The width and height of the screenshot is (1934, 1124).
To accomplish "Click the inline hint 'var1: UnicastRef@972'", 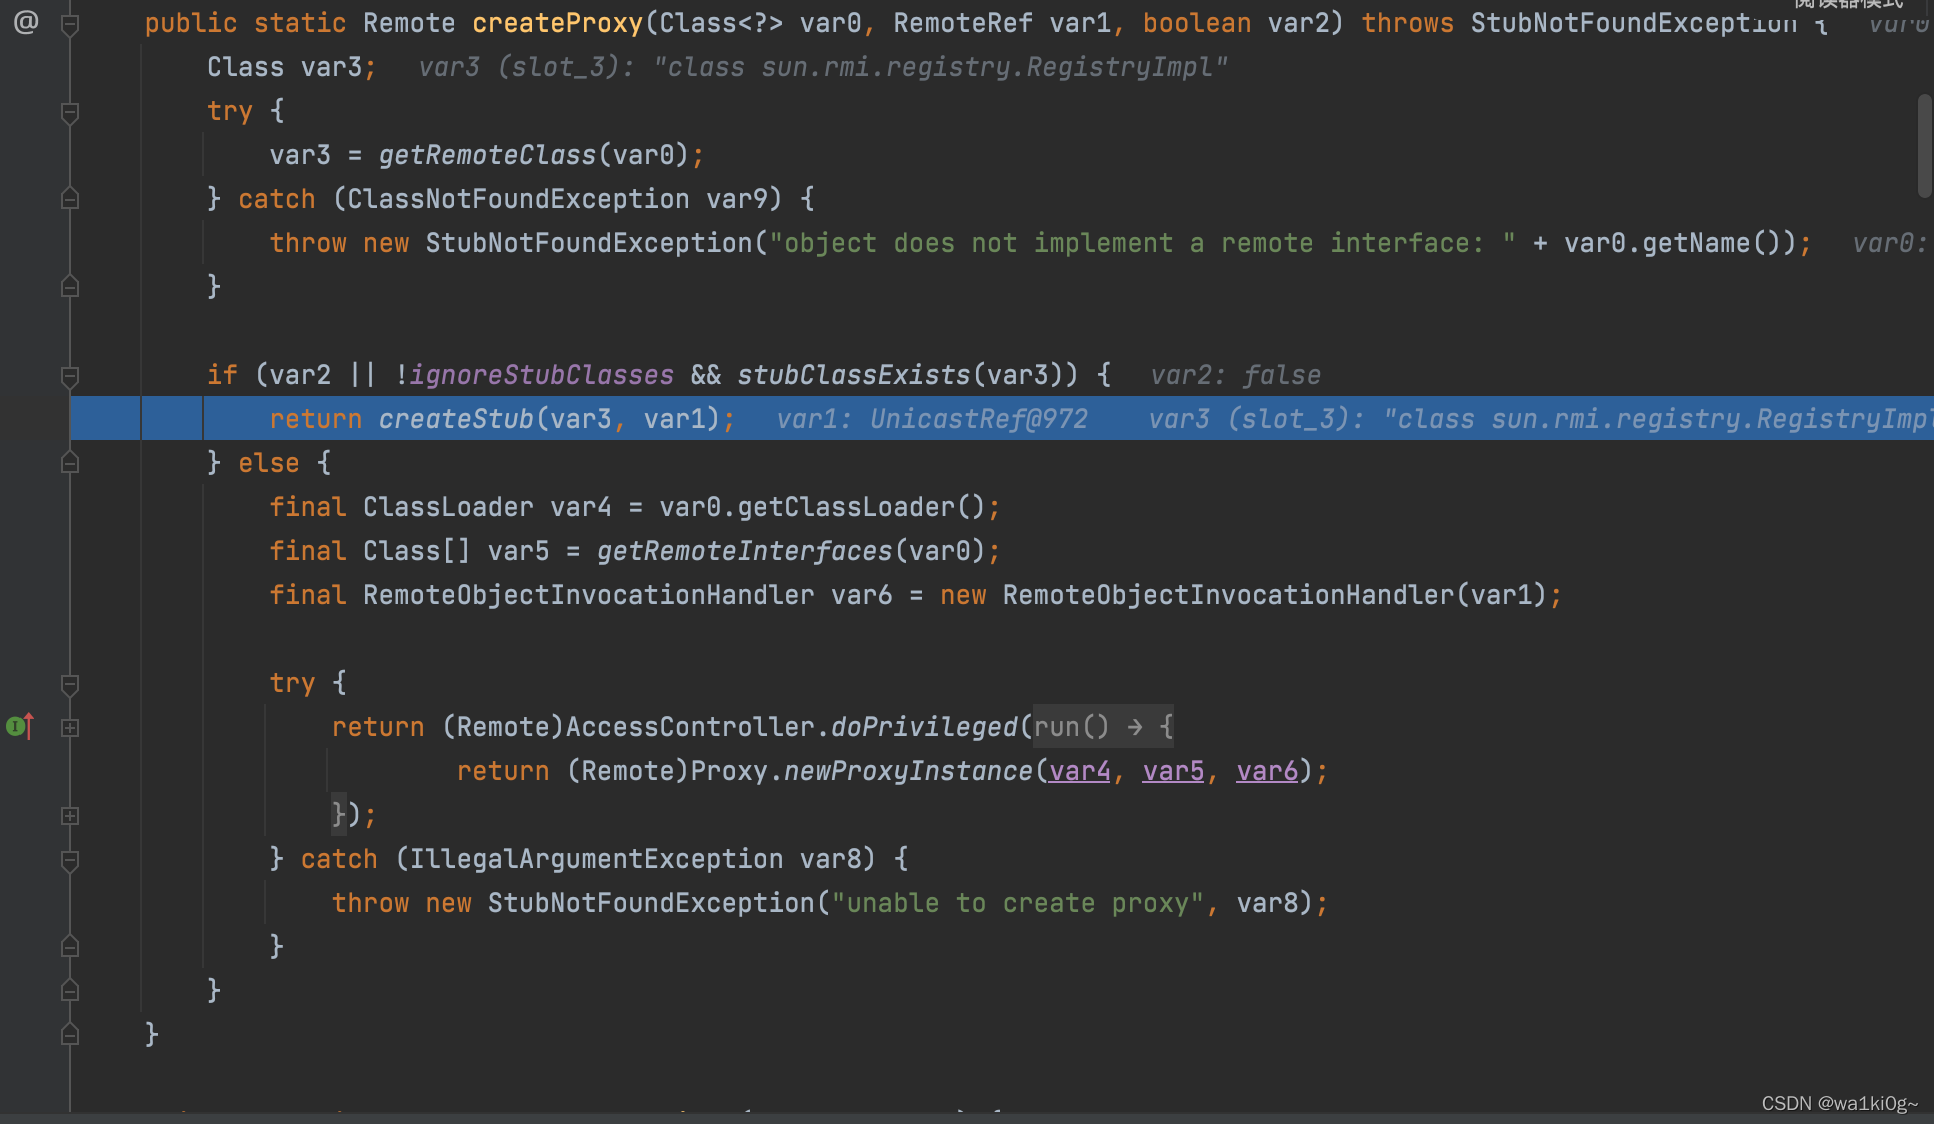I will point(932,419).
